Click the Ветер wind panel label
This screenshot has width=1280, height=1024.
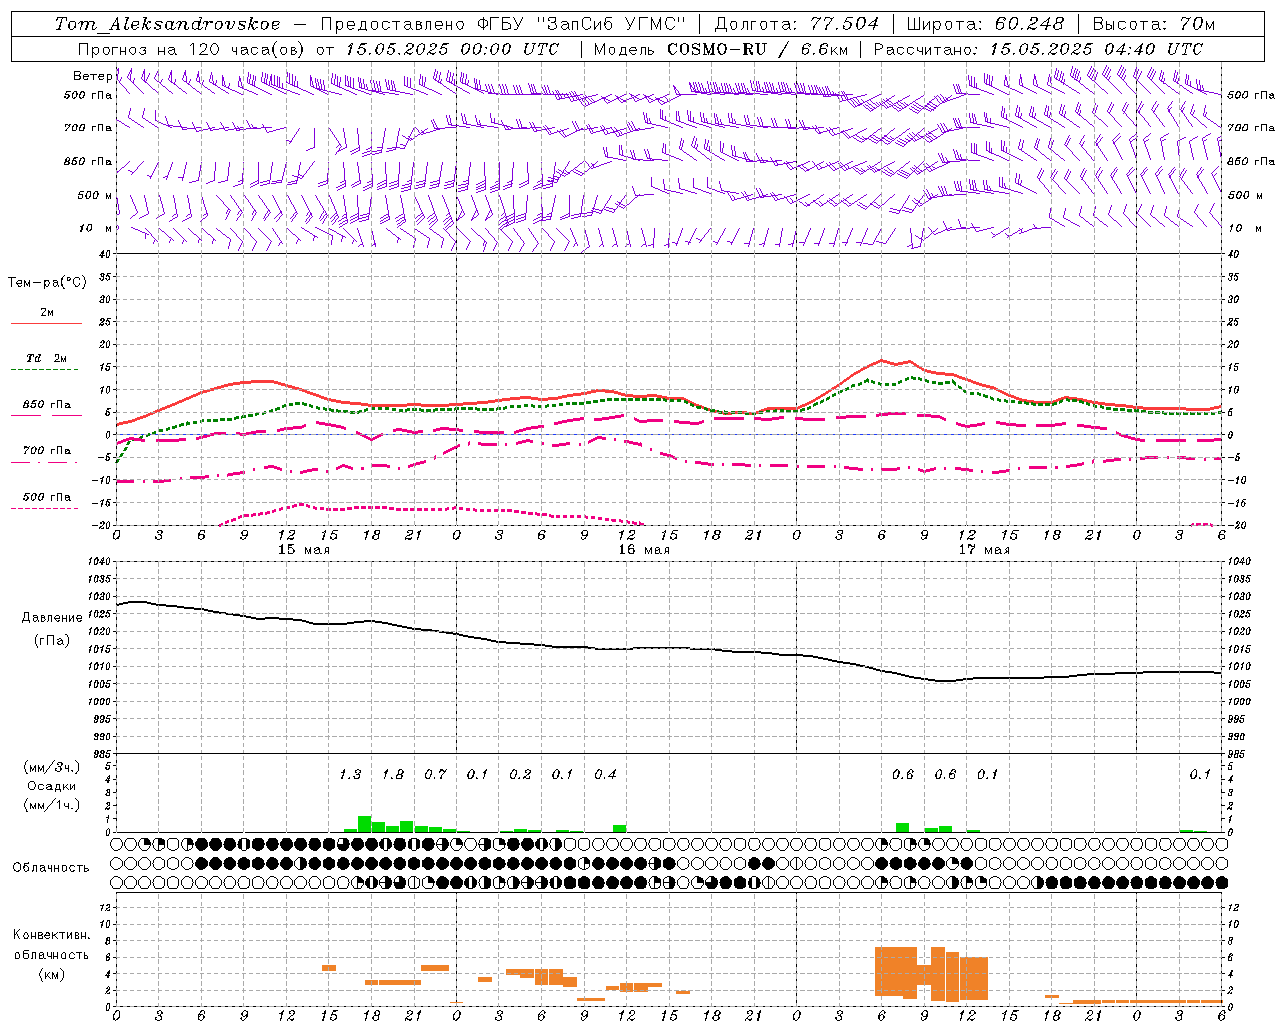[x=92, y=76]
